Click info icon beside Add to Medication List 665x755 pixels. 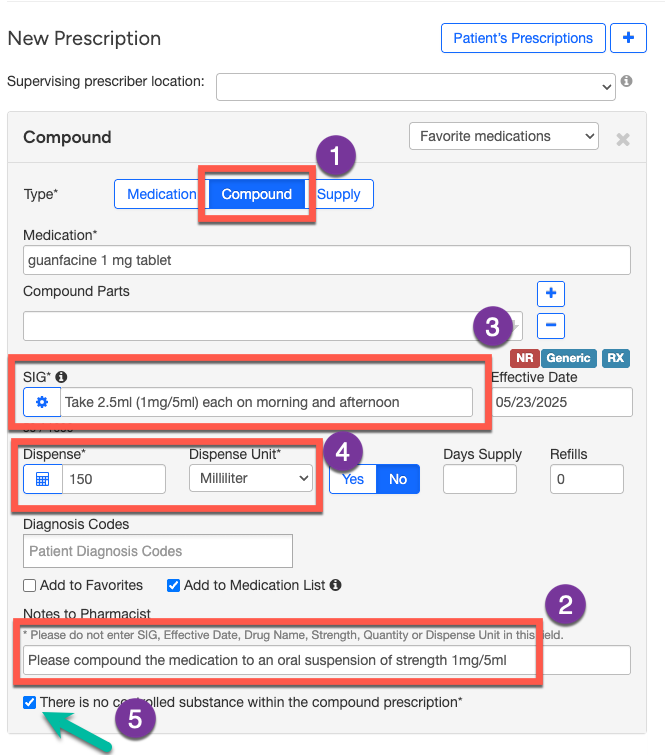tap(336, 585)
